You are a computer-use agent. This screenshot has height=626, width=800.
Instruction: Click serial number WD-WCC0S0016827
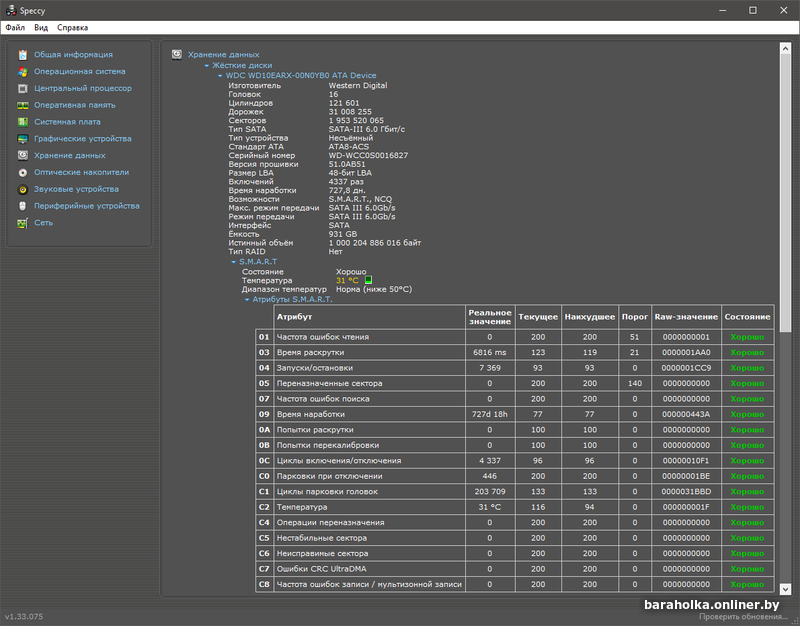point(368,156)
